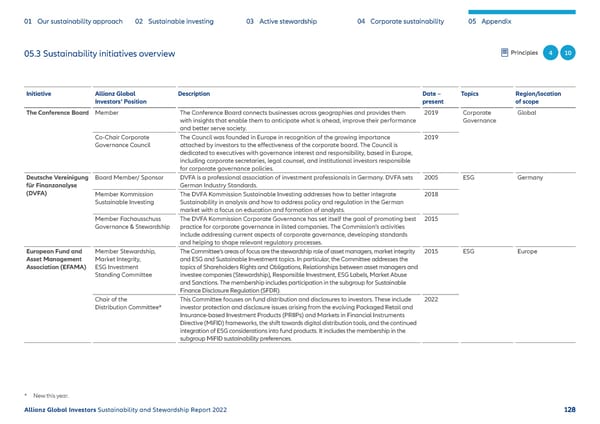Click the Principles label text
The image size is (600, 424).
(525, 52)
